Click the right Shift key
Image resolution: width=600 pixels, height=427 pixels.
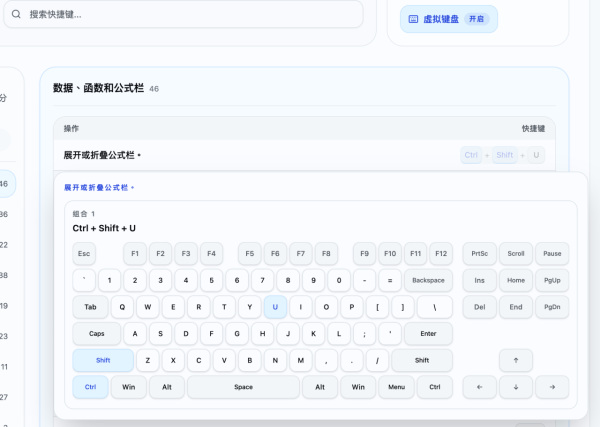[422, 360]
